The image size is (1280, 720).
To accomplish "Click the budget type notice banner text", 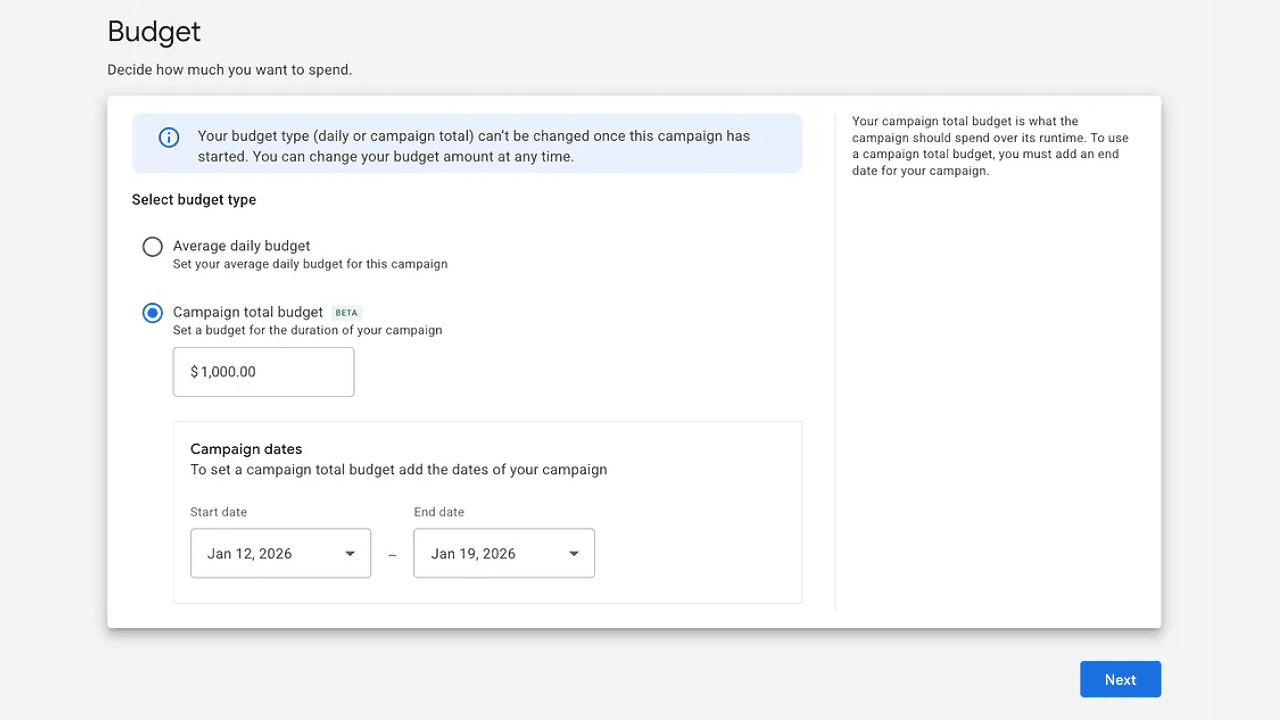I will click(473, 146).
